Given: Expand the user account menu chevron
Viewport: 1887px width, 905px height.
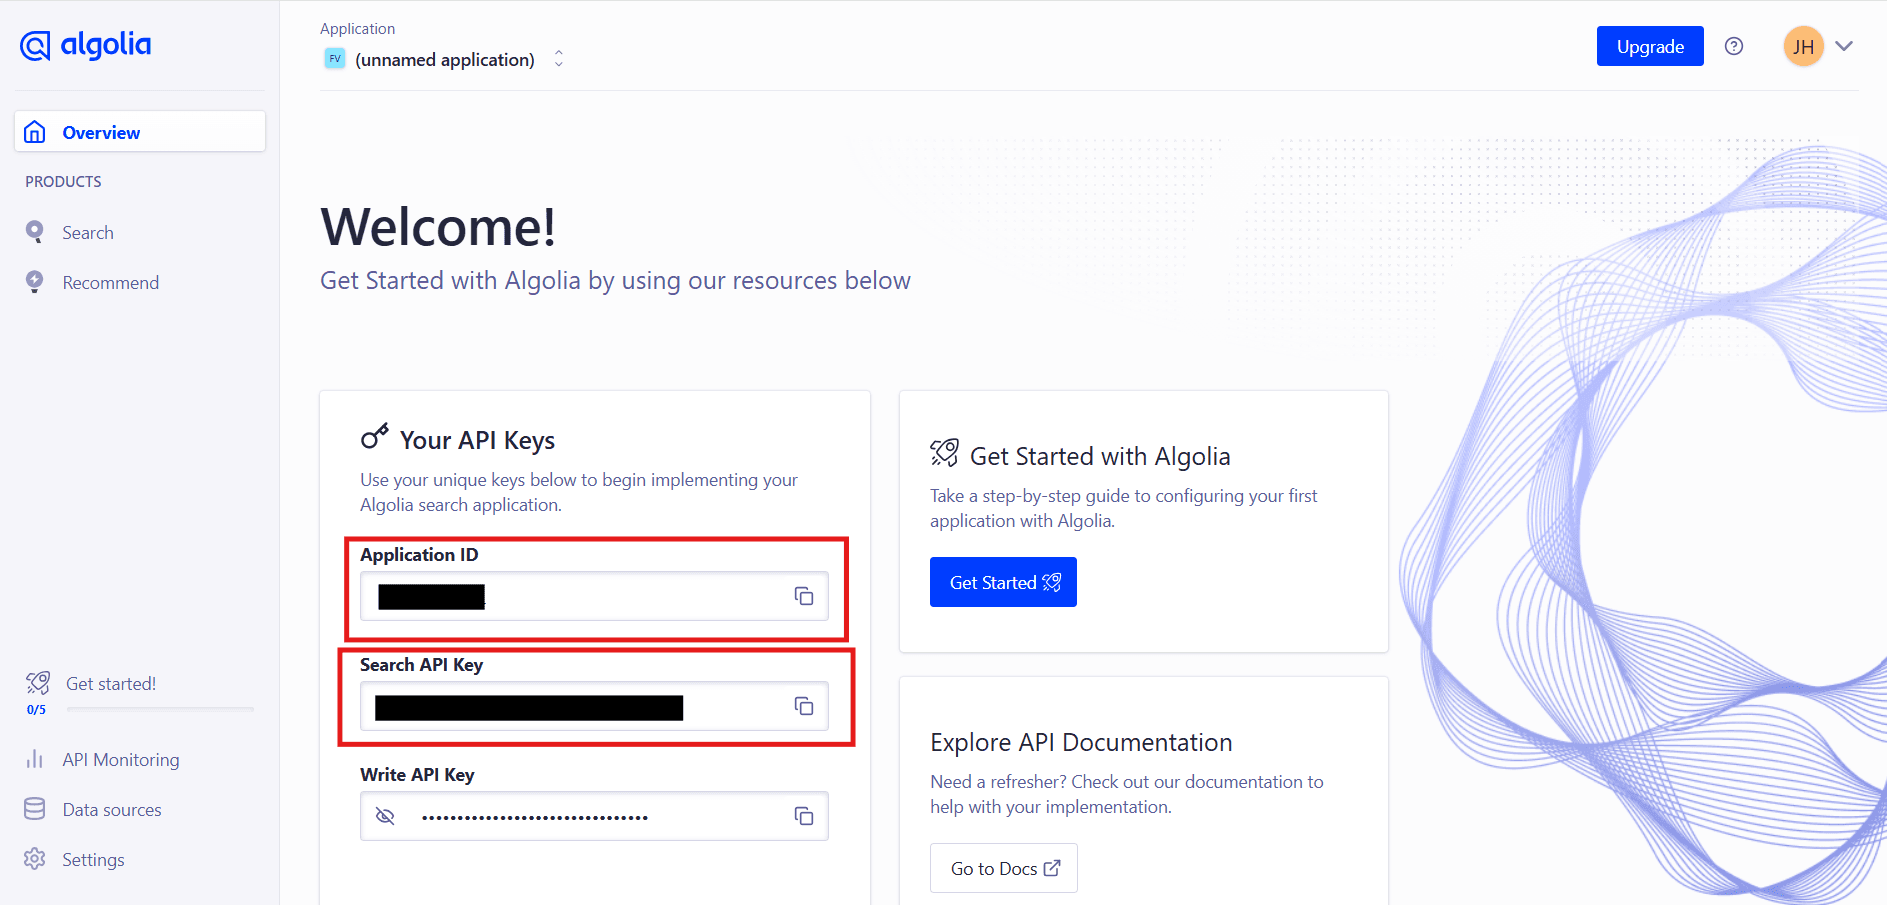Looking at the screenshot, I should (1848, 46).
